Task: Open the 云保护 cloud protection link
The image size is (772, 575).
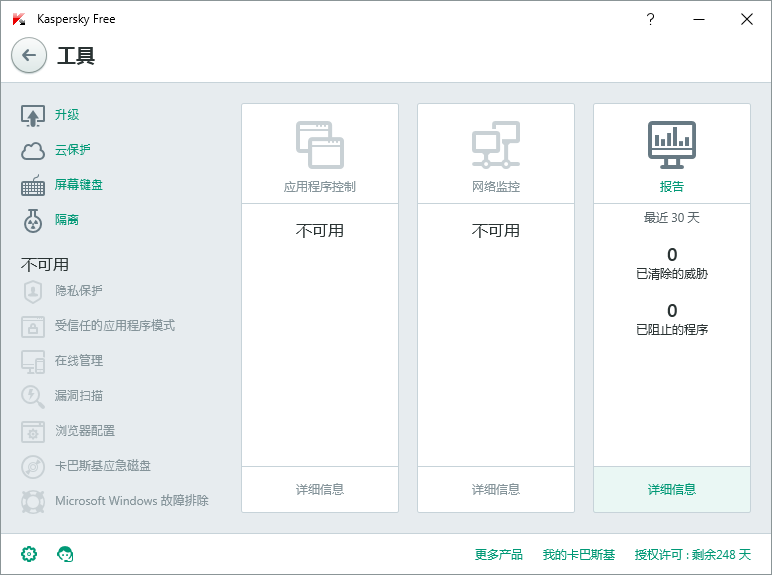Action: 73,150
